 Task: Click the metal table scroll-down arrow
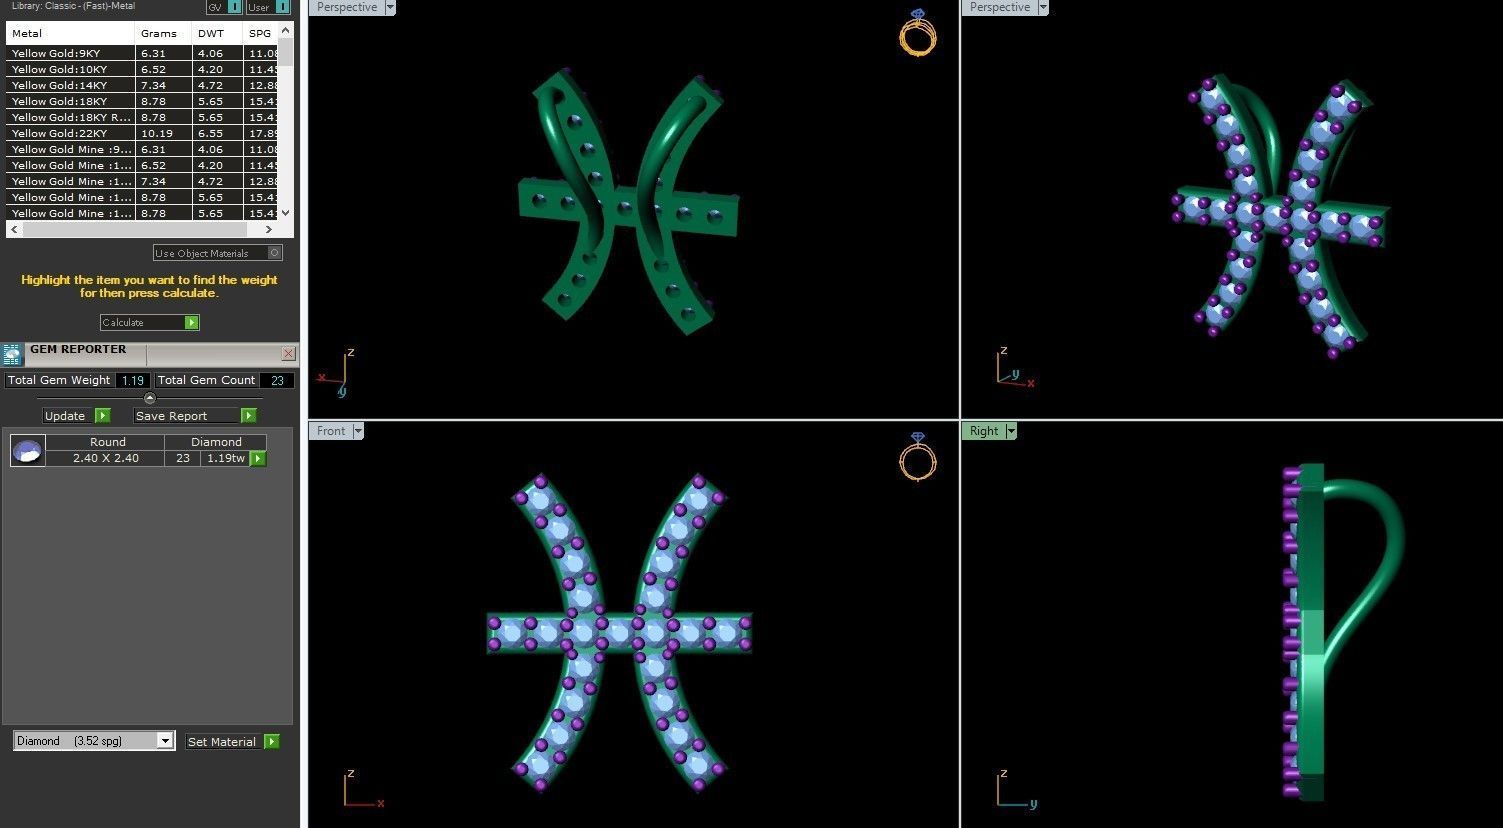pos(286,212)
